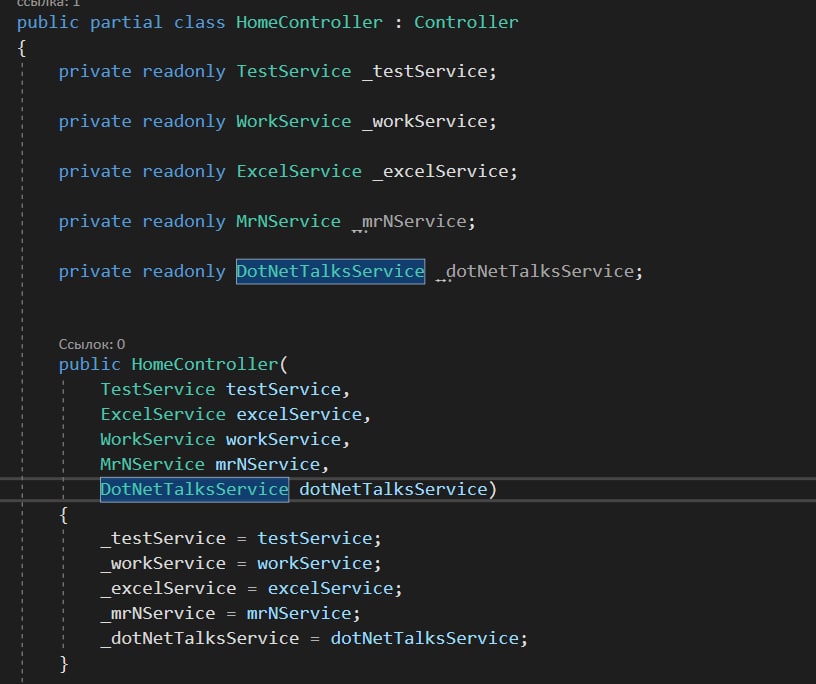Screen dimensions: 816x684
Task: Click "public" before the HomeController constructor
Action: pos(89,364)
